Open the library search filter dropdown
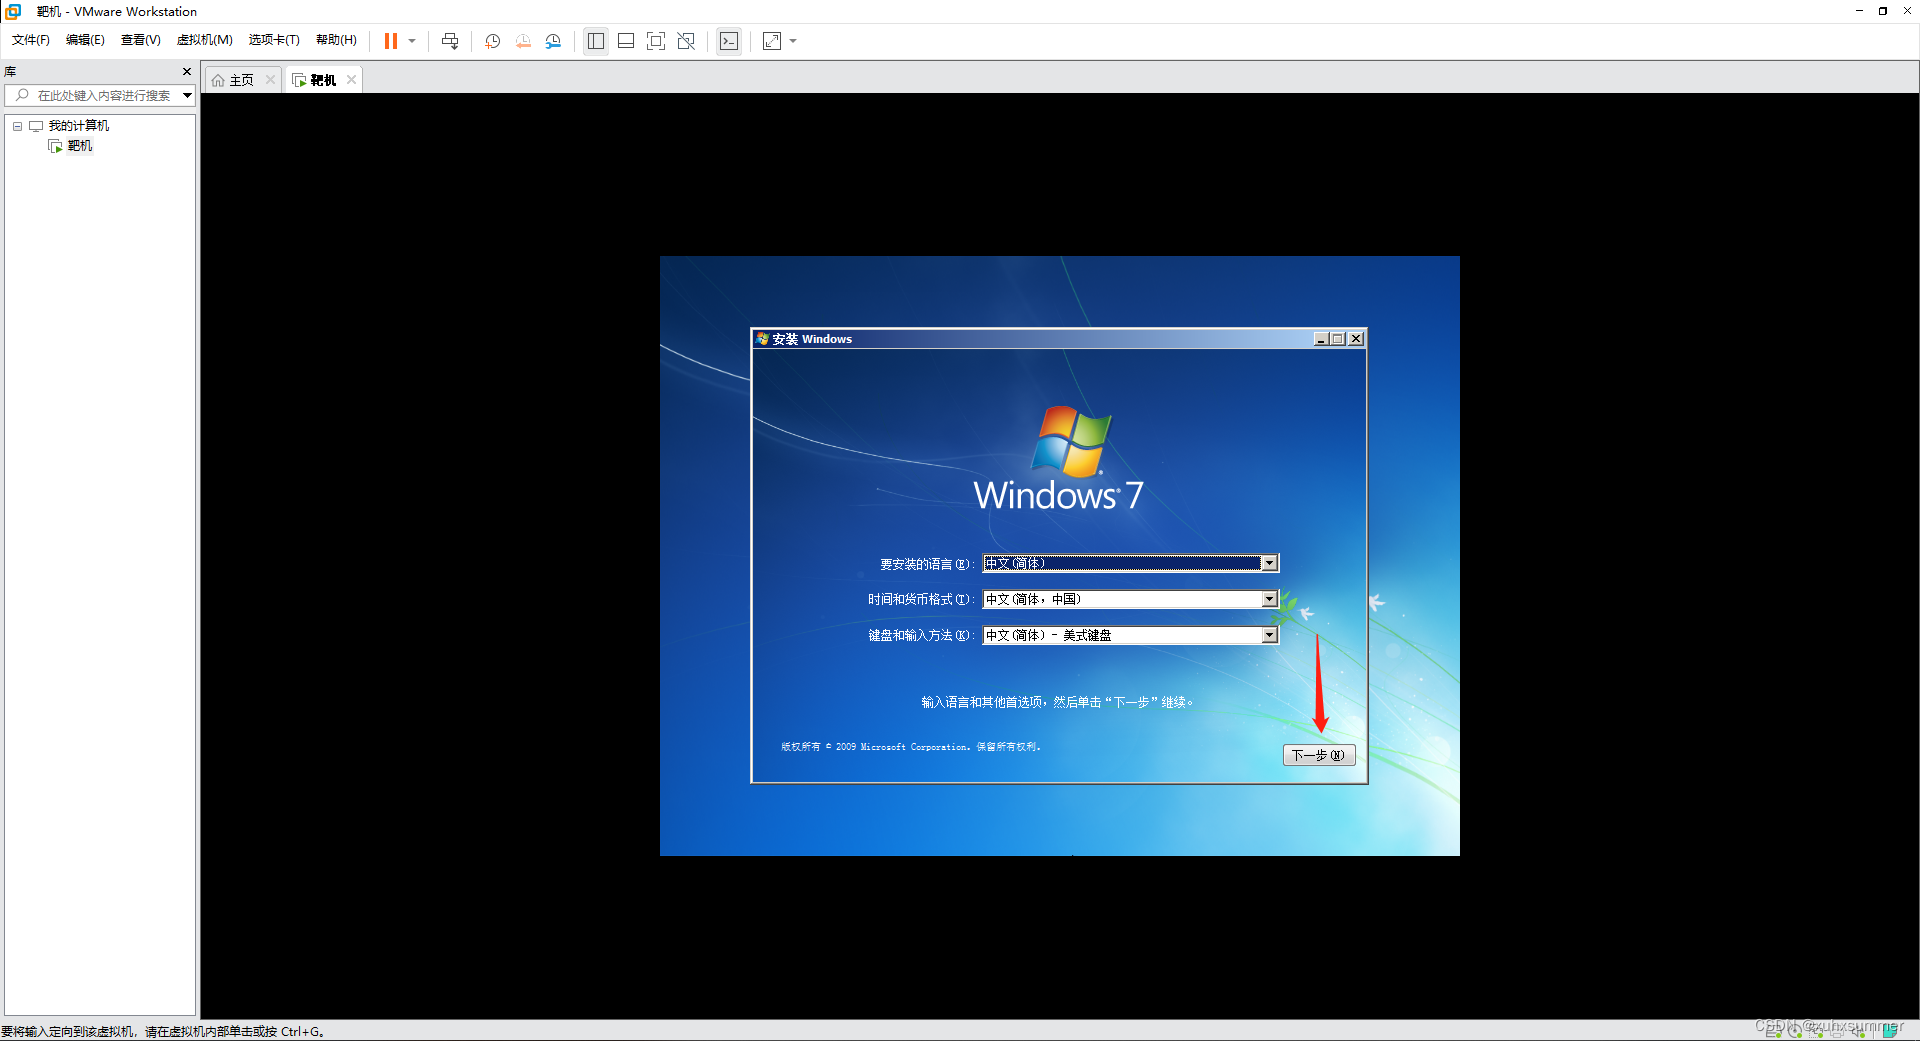 (187, 96)
